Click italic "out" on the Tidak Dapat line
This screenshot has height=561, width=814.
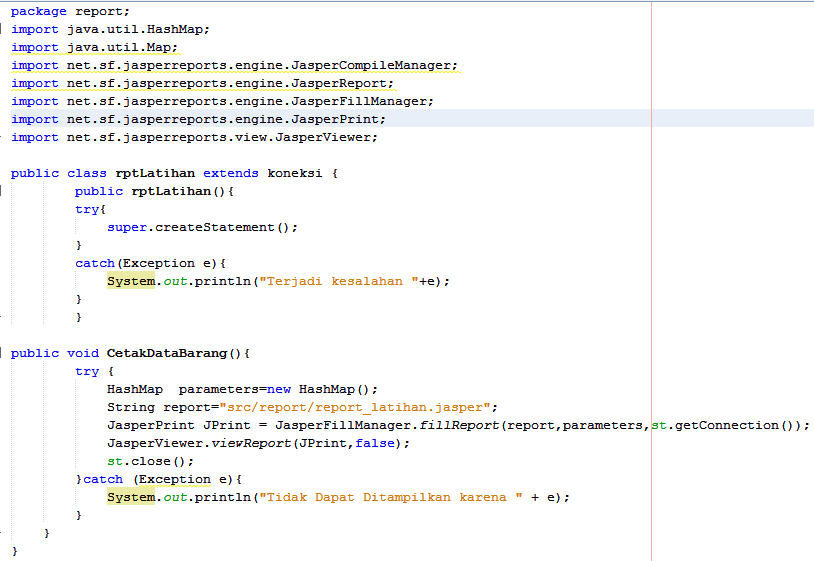(x=175, y=497)
